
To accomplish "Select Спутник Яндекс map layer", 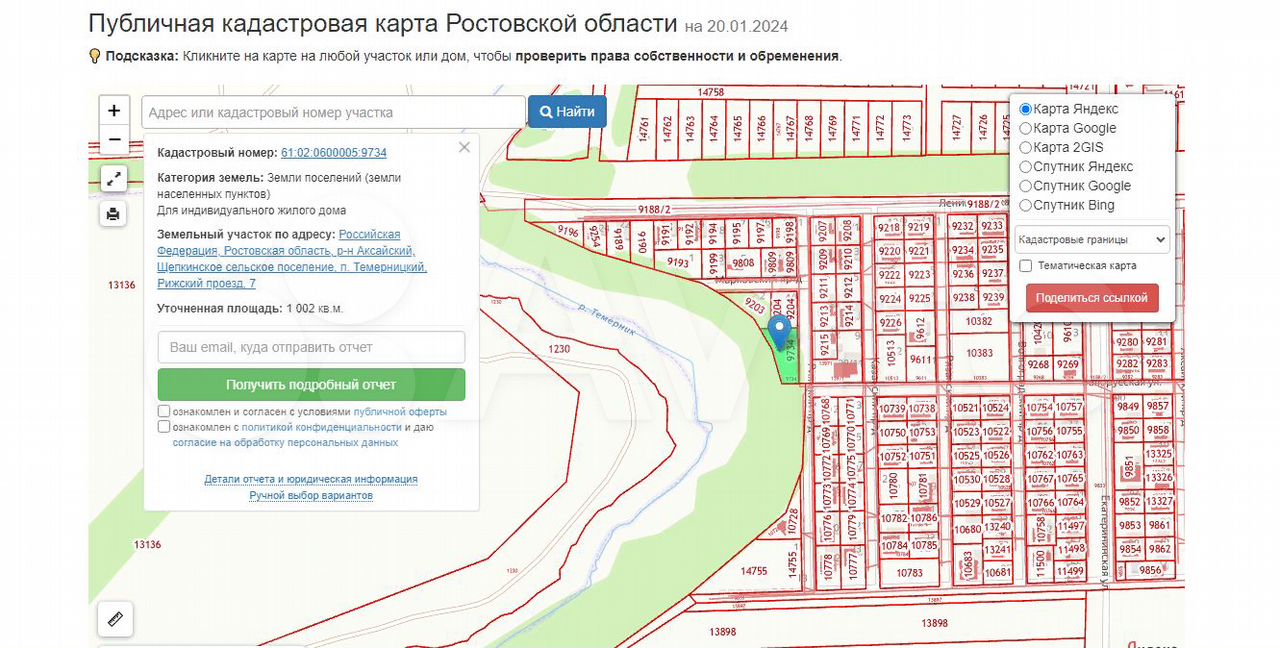I will pos(1025,167).
